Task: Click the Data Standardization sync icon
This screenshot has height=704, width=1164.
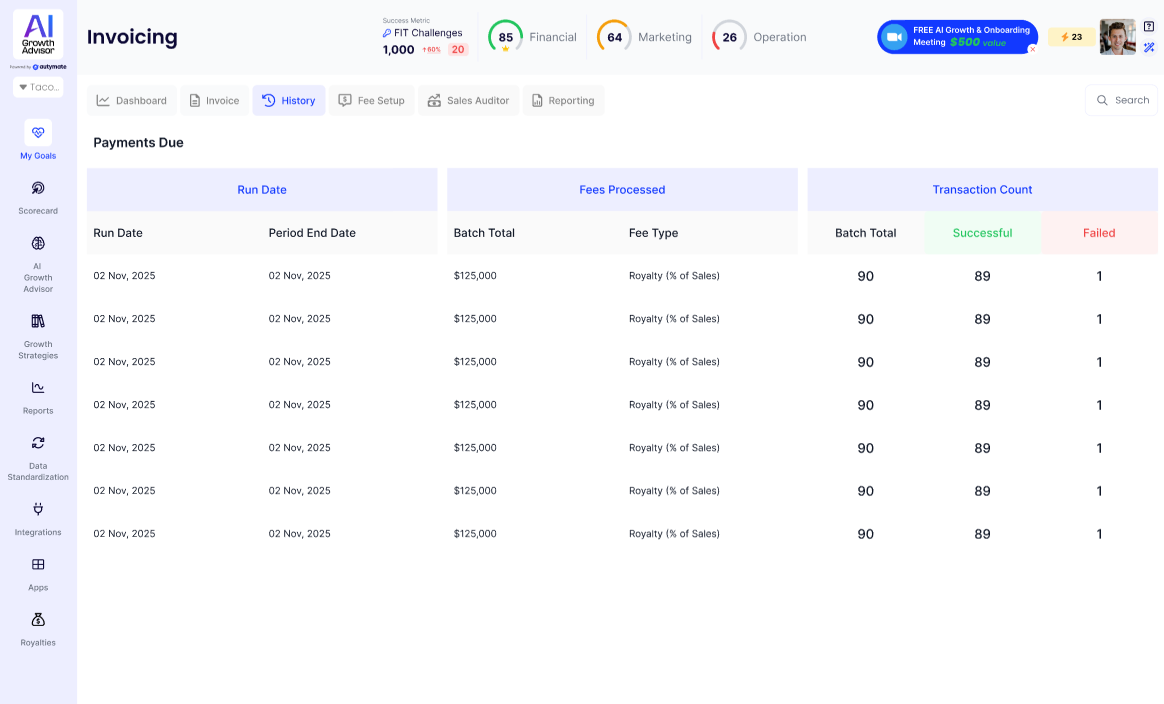Action: pos(38,443)
